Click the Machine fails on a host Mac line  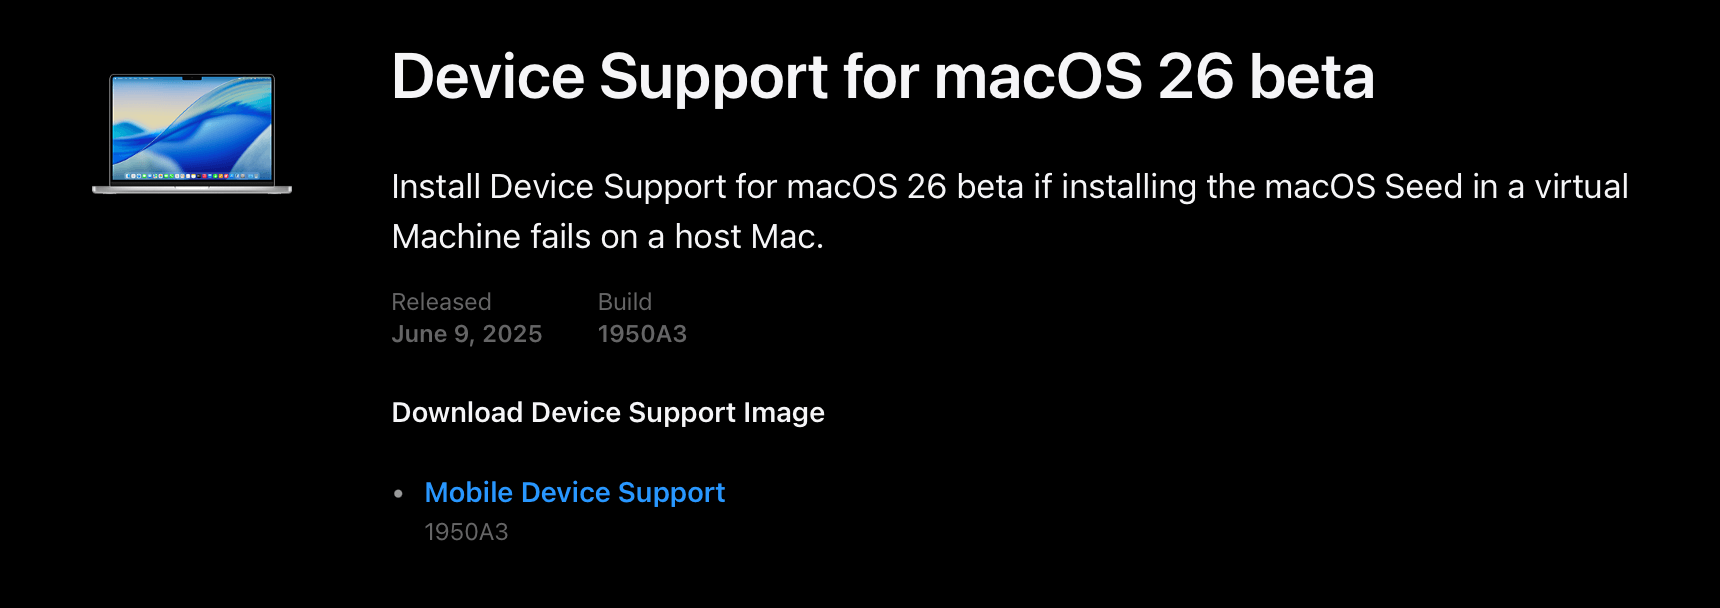[608, 237]
